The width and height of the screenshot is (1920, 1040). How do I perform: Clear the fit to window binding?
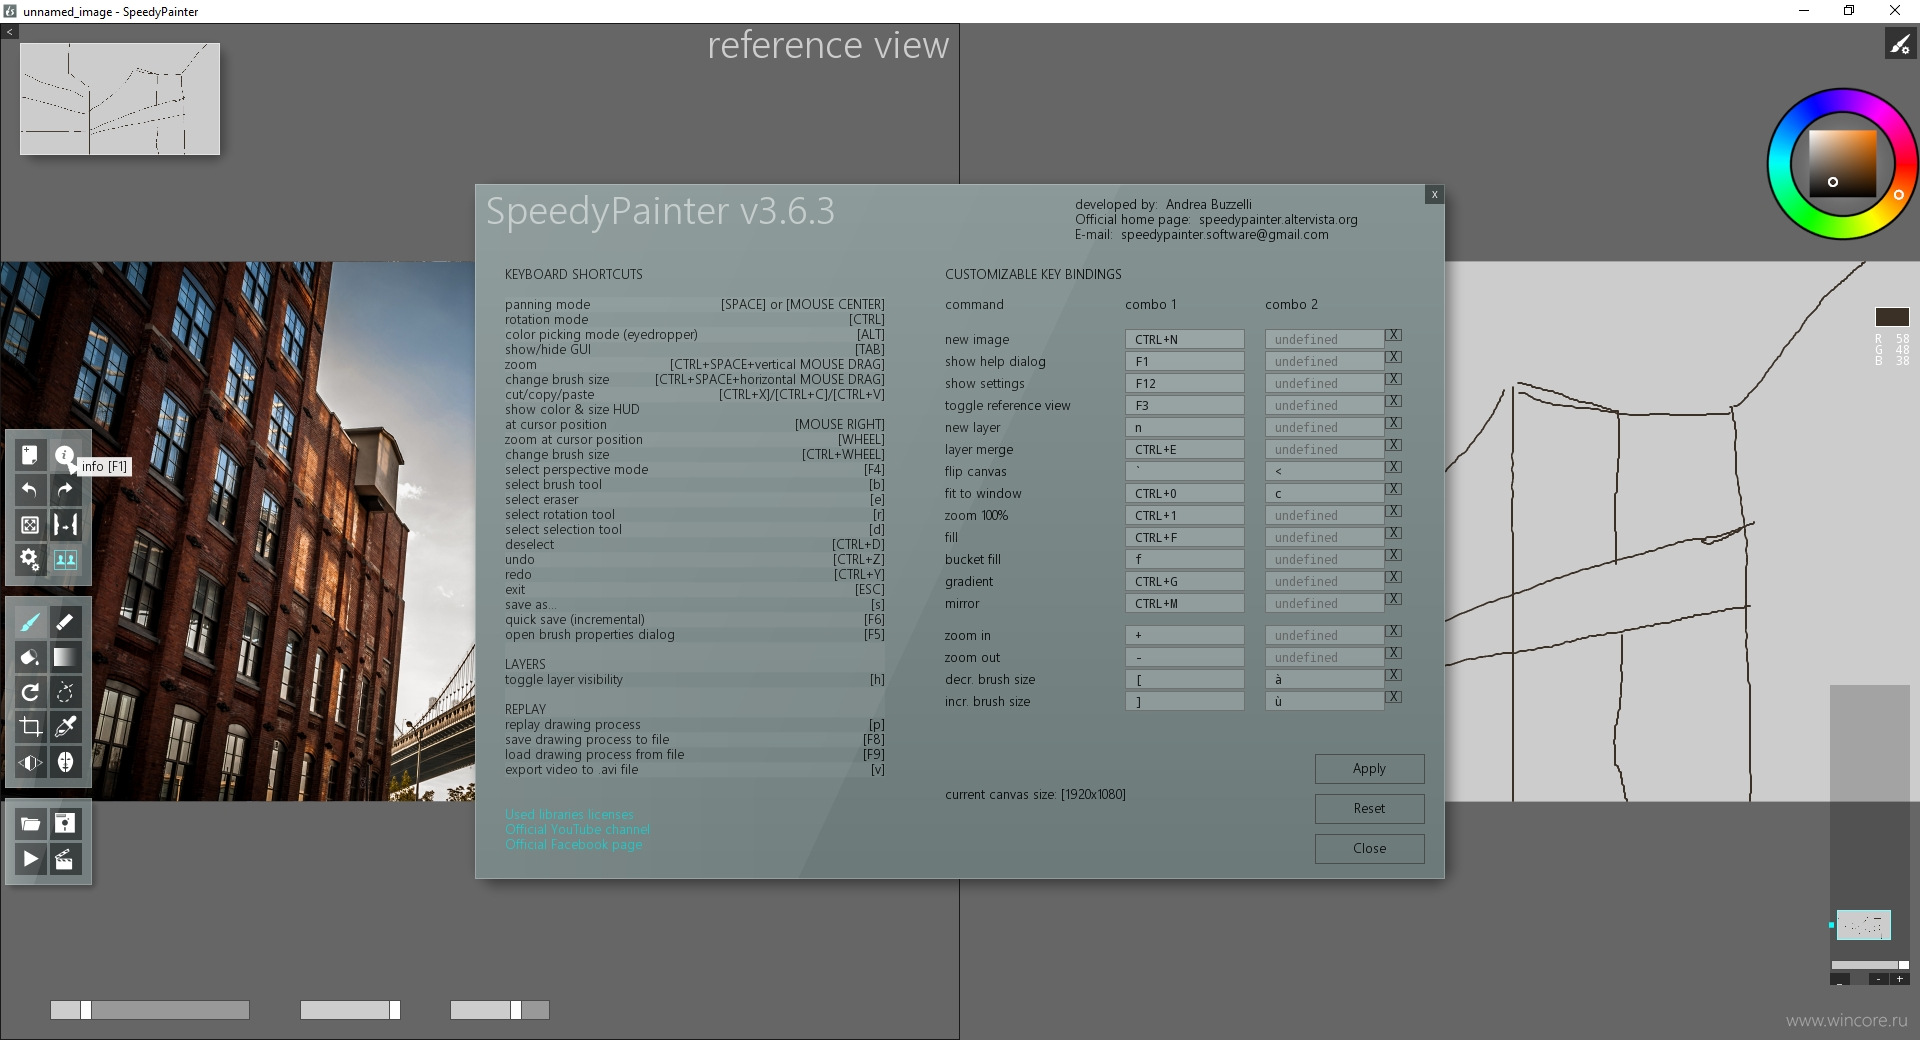(1393, 489)
